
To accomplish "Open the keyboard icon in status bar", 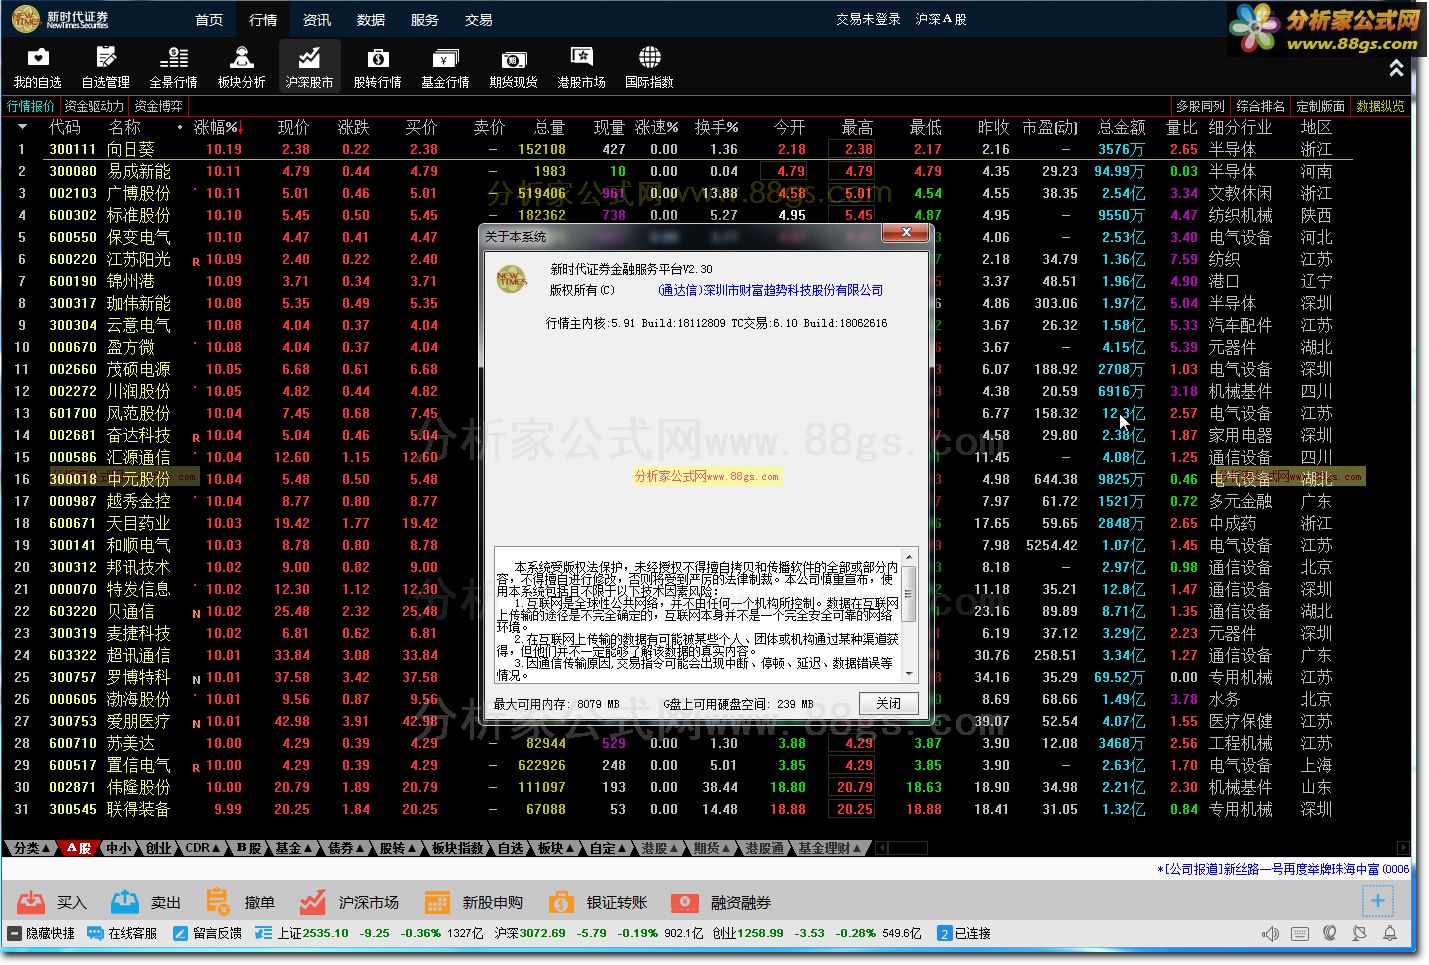I will pyautogui.click(x=1300, y=933).
